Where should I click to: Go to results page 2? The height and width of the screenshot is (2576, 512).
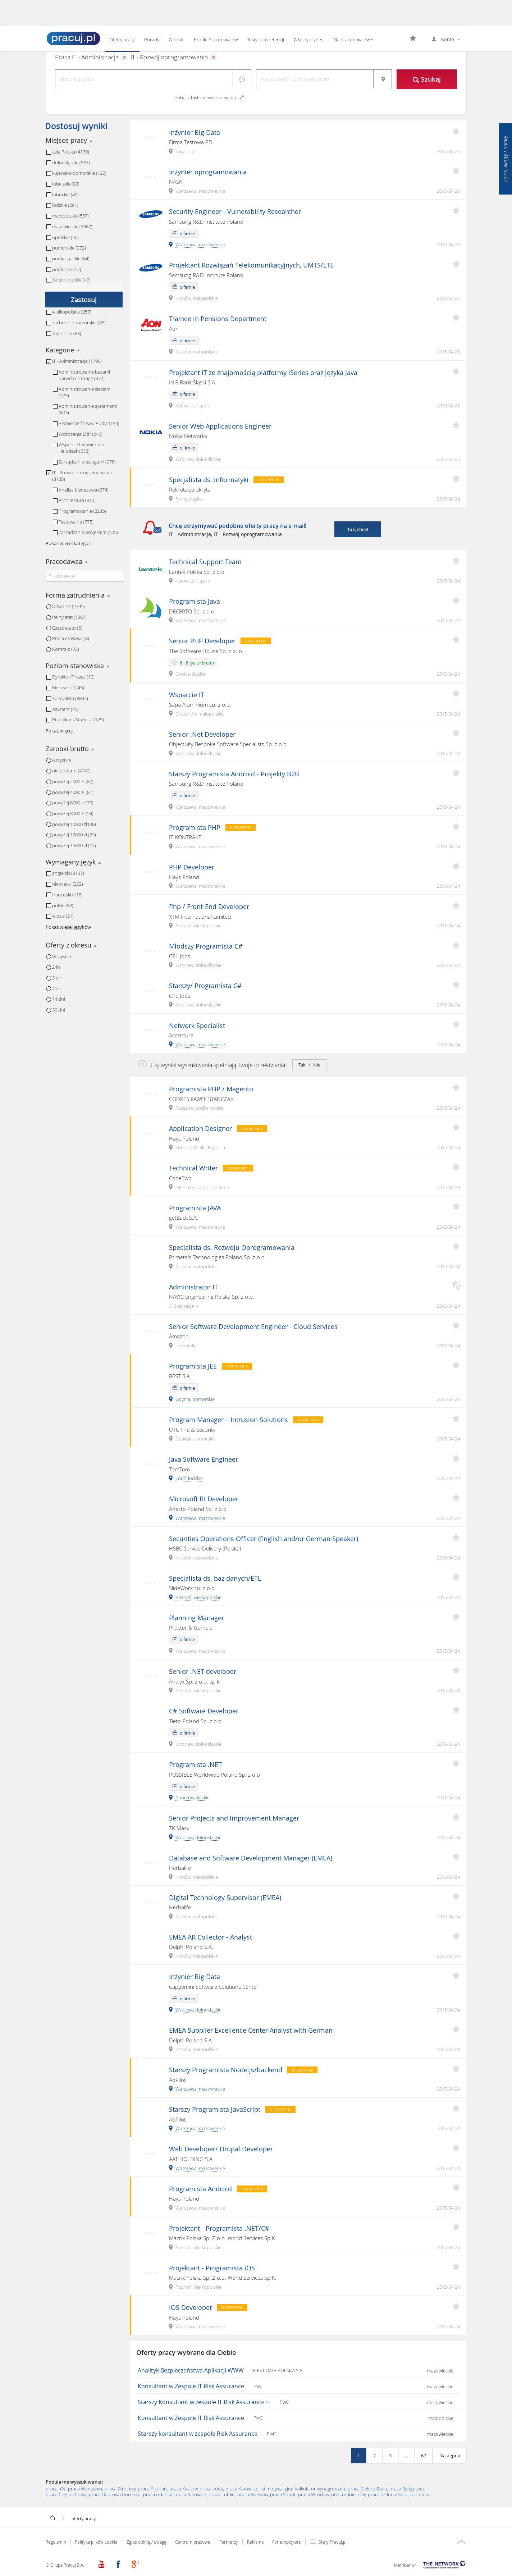[374, 2455]
